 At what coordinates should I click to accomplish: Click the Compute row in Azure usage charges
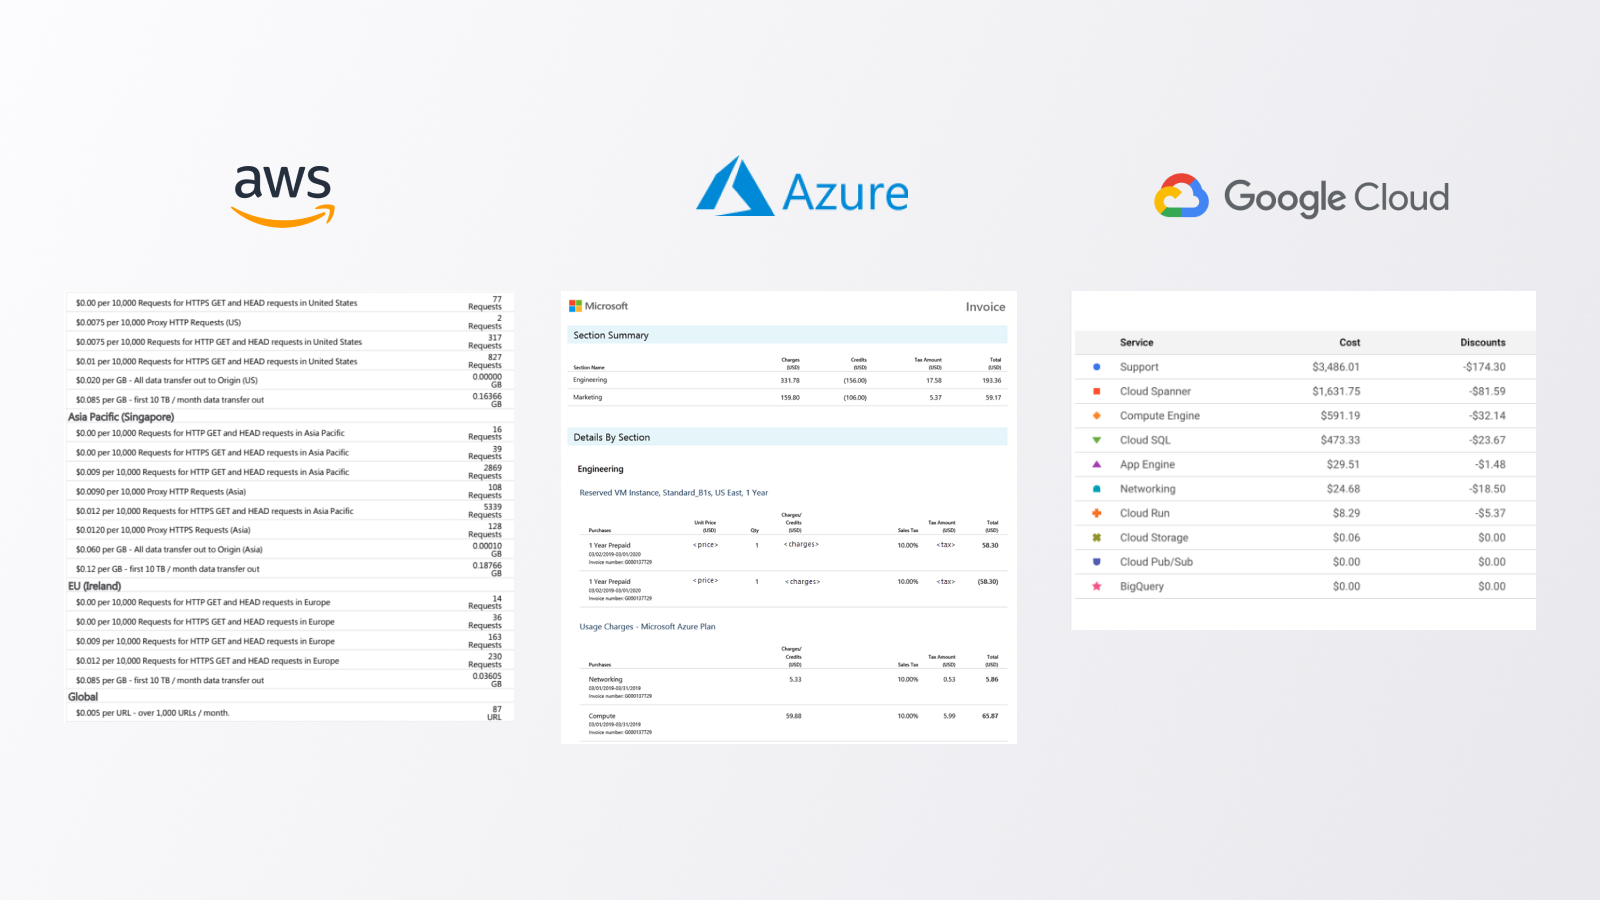coord(794,723)
